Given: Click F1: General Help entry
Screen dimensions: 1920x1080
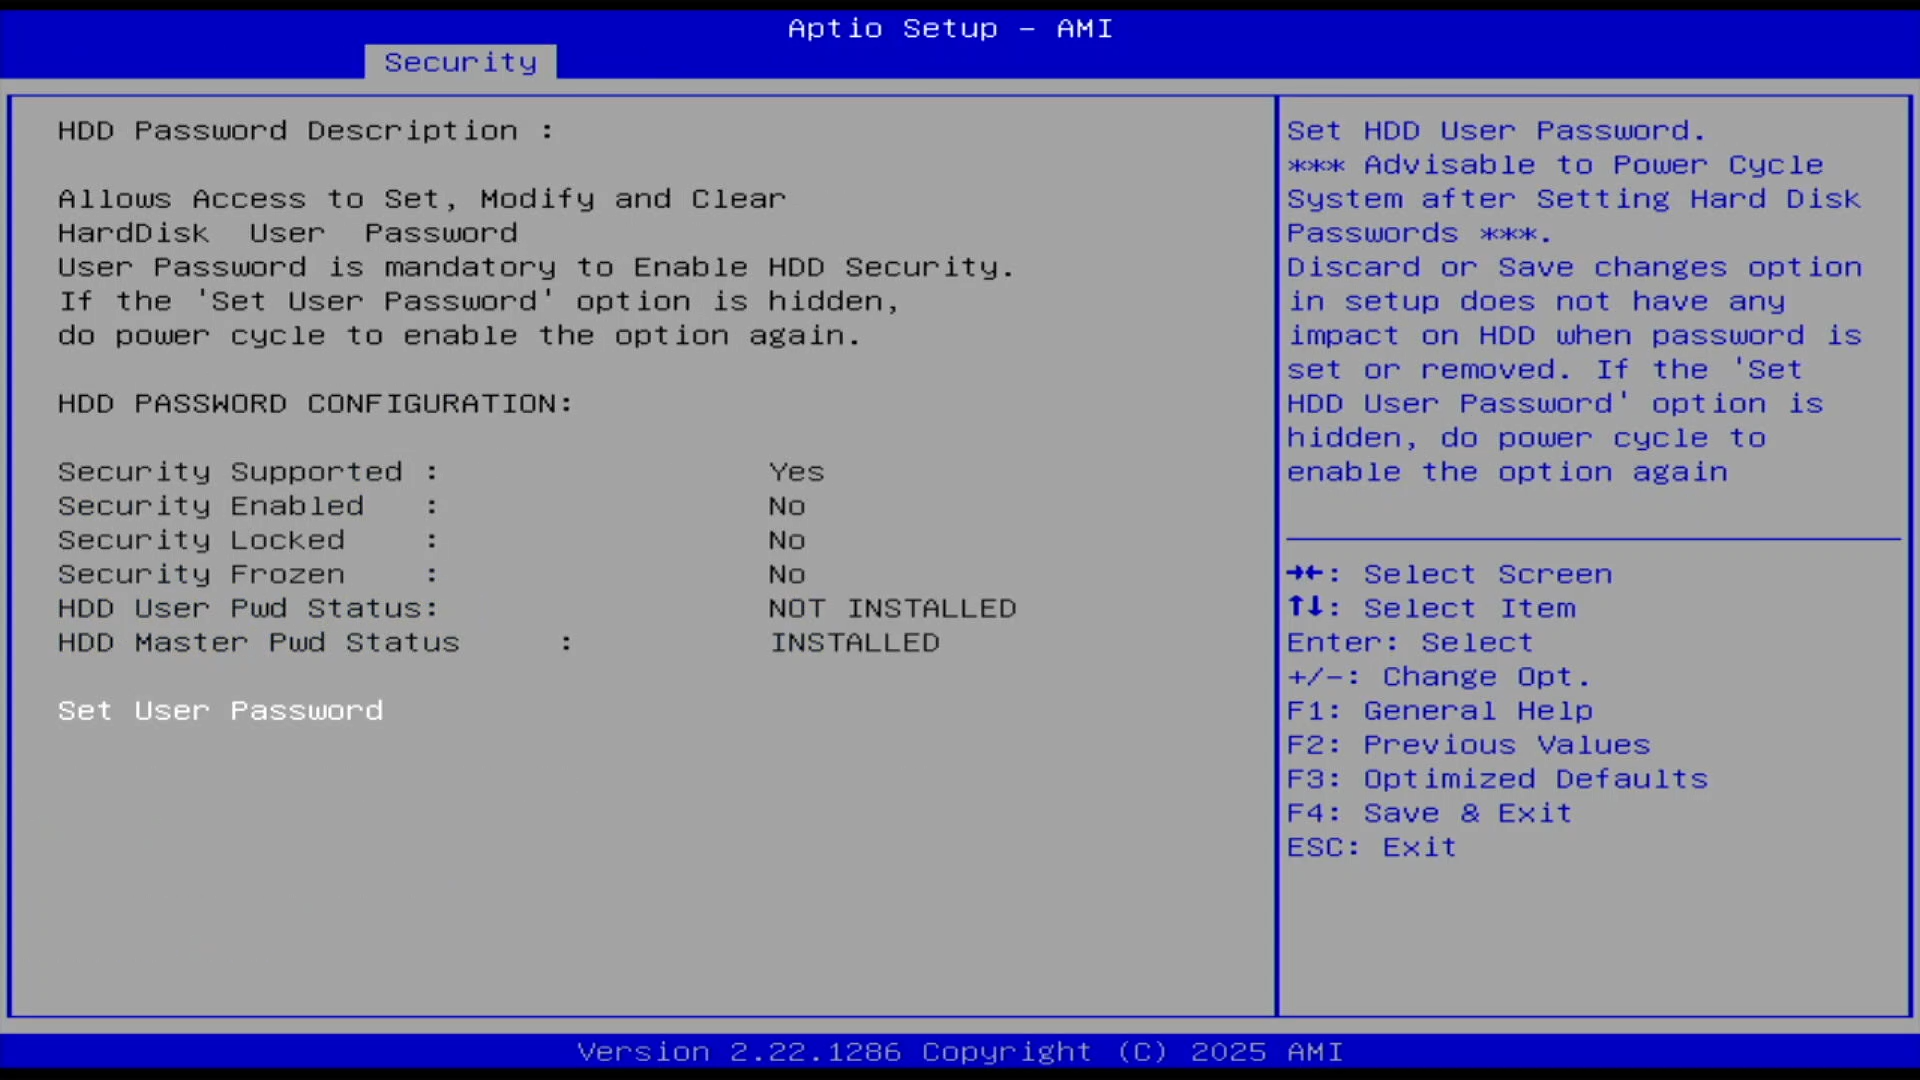Looking at the screenshot, I should (x=1439, y=711).
